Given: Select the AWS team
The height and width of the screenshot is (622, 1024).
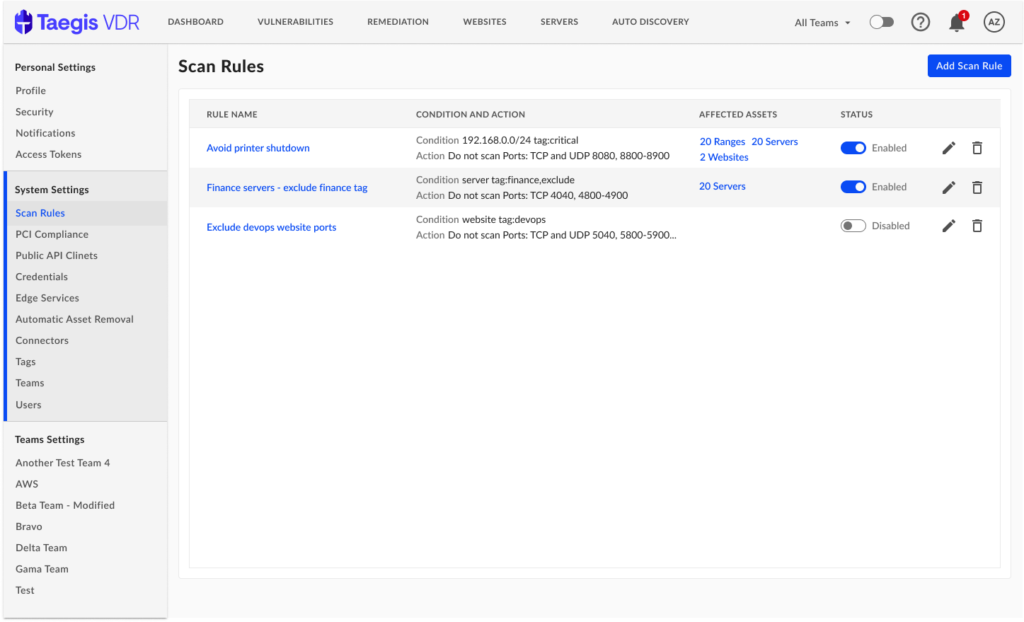Looking at the screenshot, I should [x=27, y=484].
